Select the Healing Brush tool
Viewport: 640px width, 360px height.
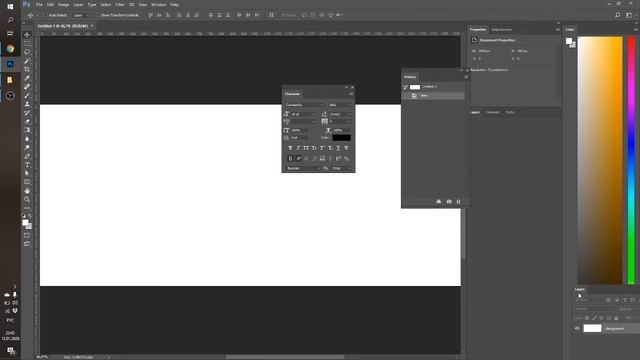click(27, 87)
